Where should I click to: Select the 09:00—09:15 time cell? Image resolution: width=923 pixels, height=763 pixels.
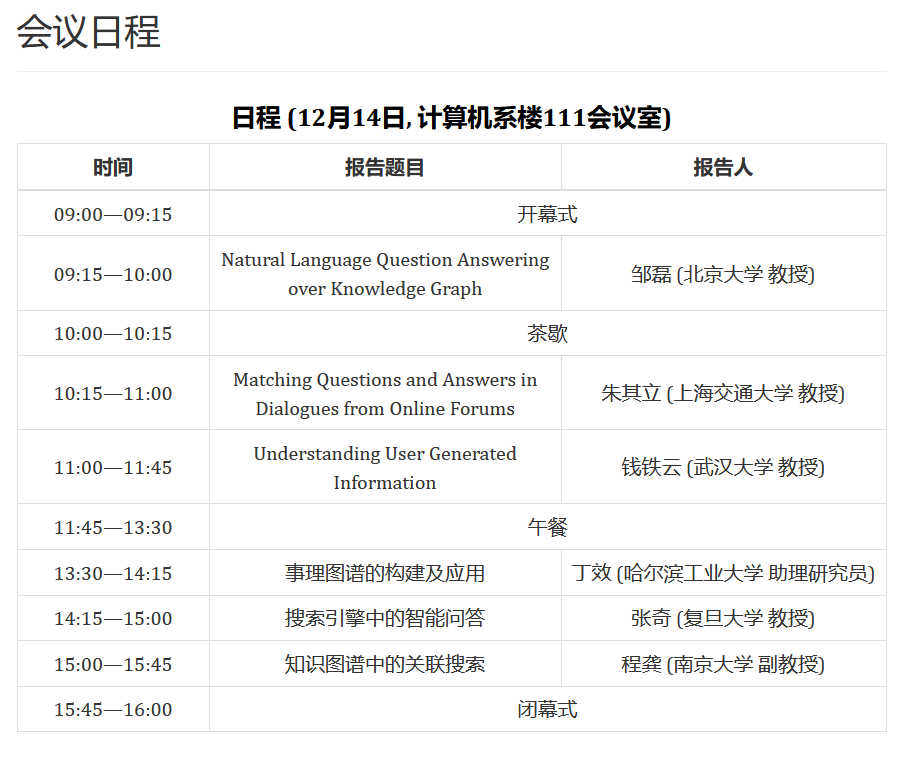click(113, 214)
